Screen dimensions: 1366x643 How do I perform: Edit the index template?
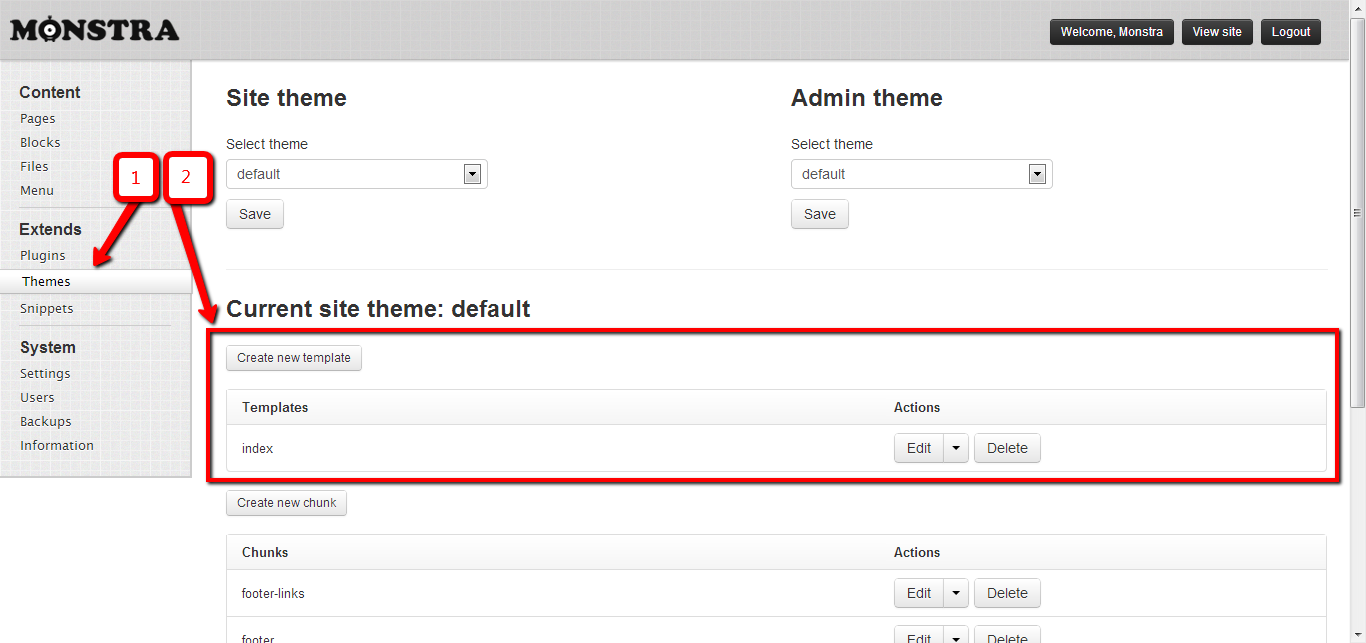918,448
